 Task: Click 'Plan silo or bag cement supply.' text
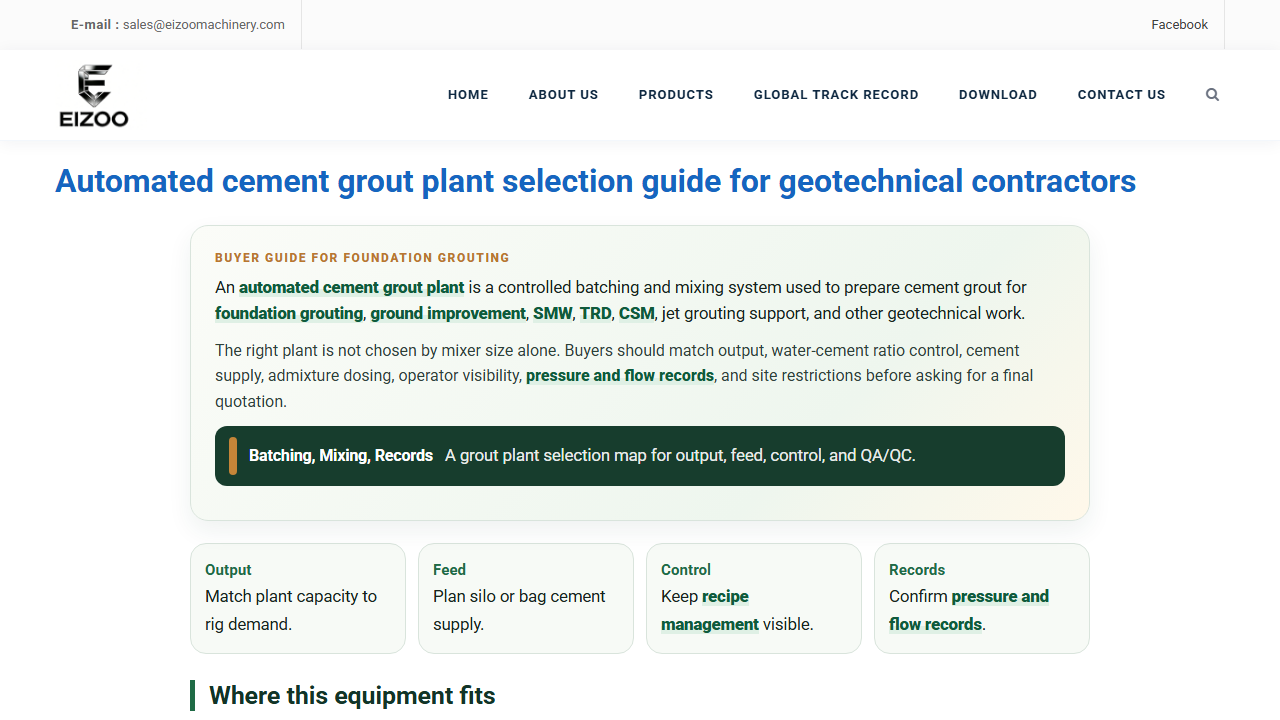pos(519,610)
